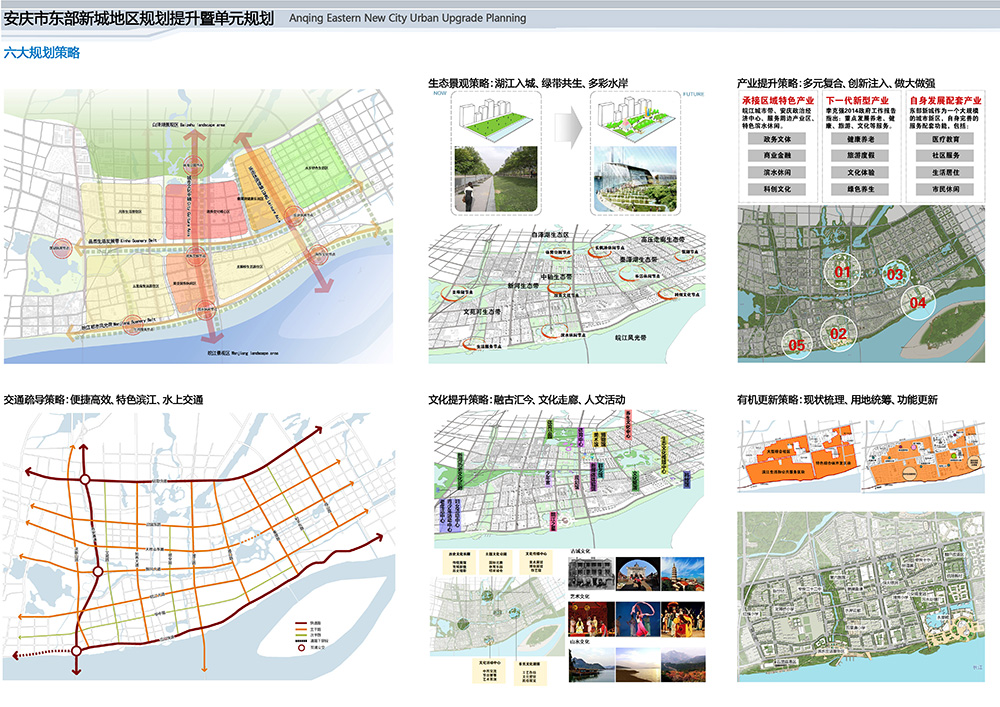Click the heading '交通疏导策略：便捷高效、特色滨江、水上交通'
This screenshot has width=1000, height=707.
[103, 400]
